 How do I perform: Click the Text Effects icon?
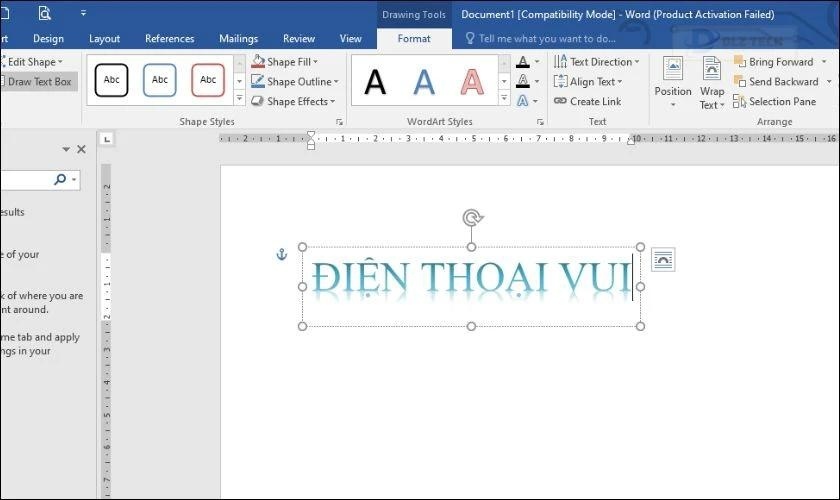pos(523,101)
